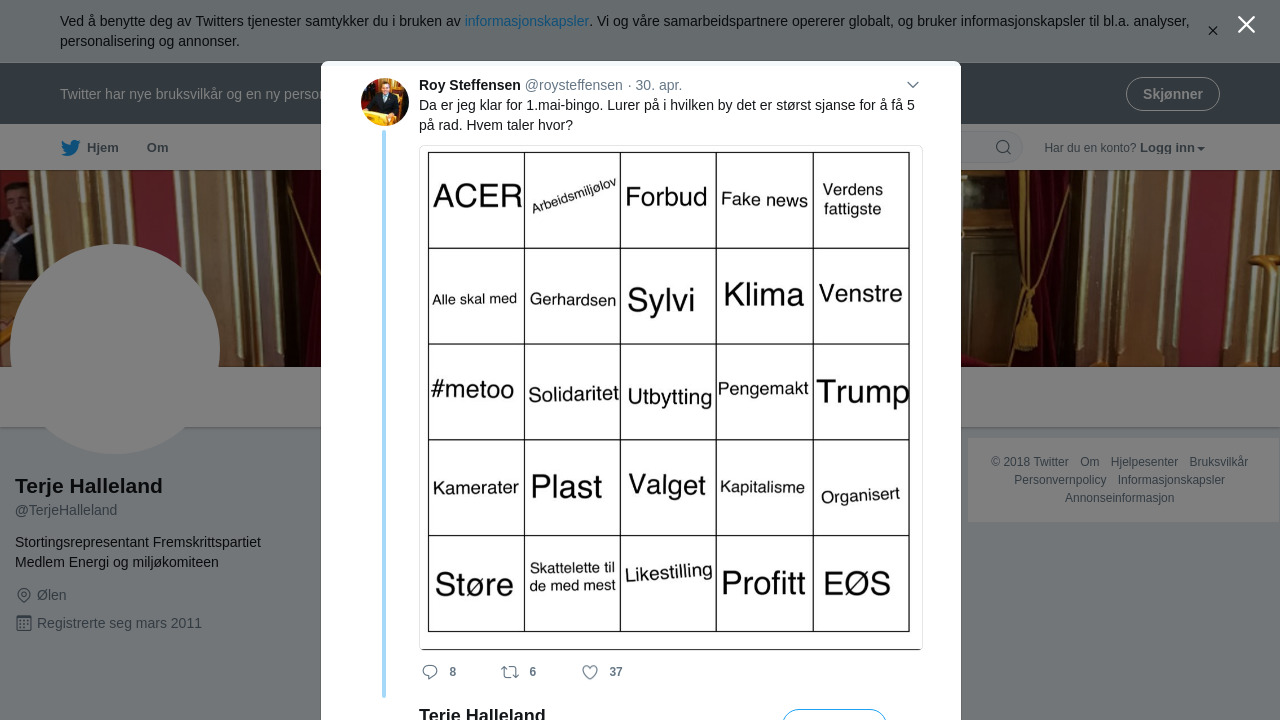Retweet Roy Steffensen's bingo tweet
Viewport: 1280px width, 720px height.
pos(510,672)
